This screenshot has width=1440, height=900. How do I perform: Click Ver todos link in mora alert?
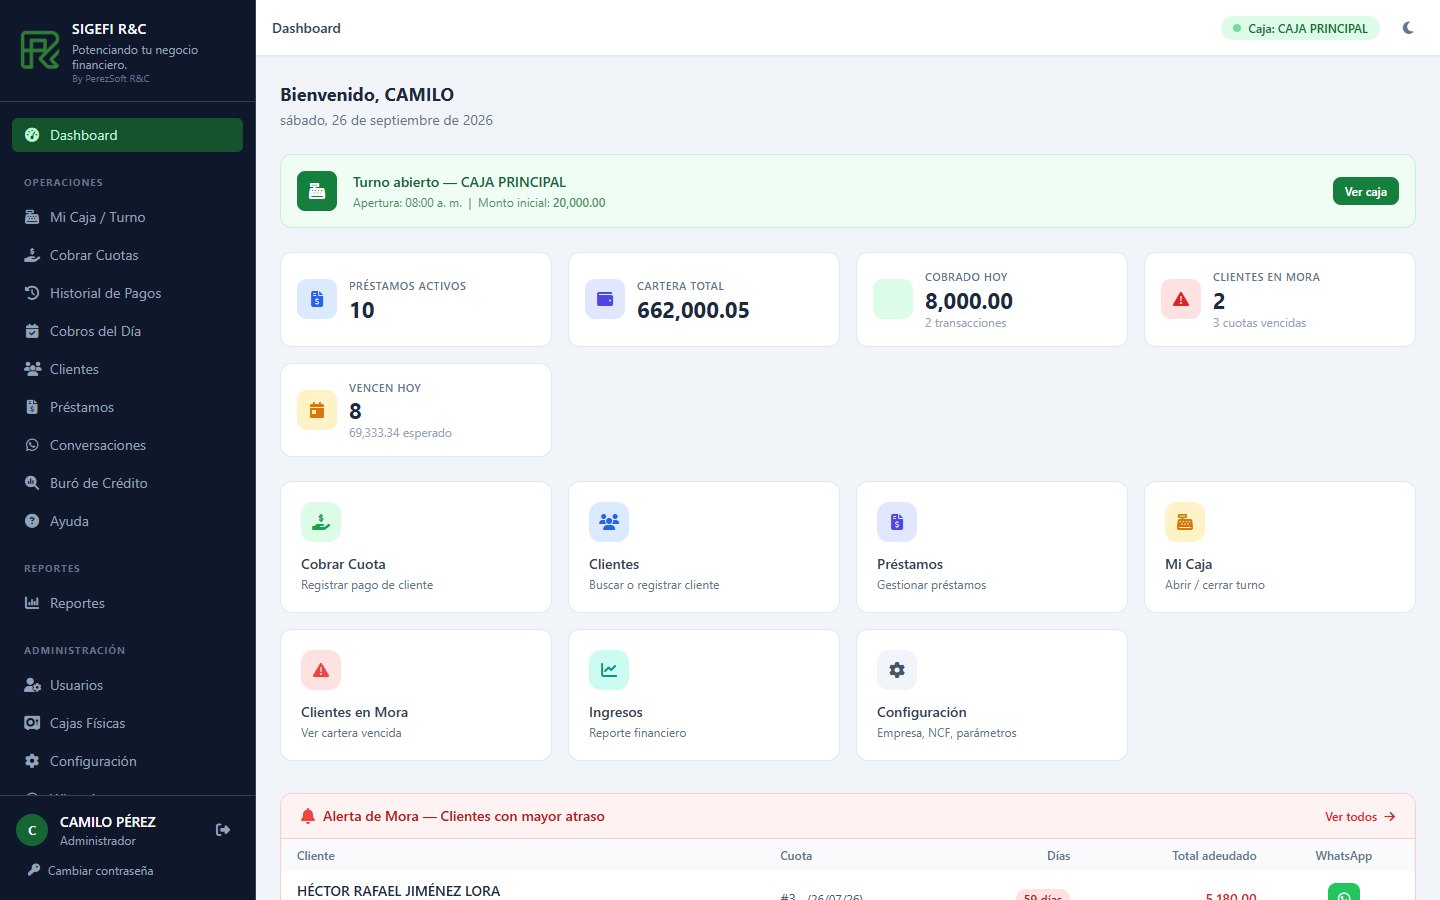(x=1360, y=817)
